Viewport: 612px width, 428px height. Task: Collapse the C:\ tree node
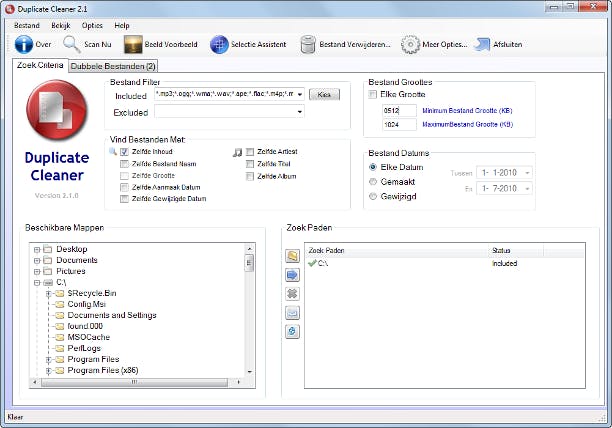37,282
